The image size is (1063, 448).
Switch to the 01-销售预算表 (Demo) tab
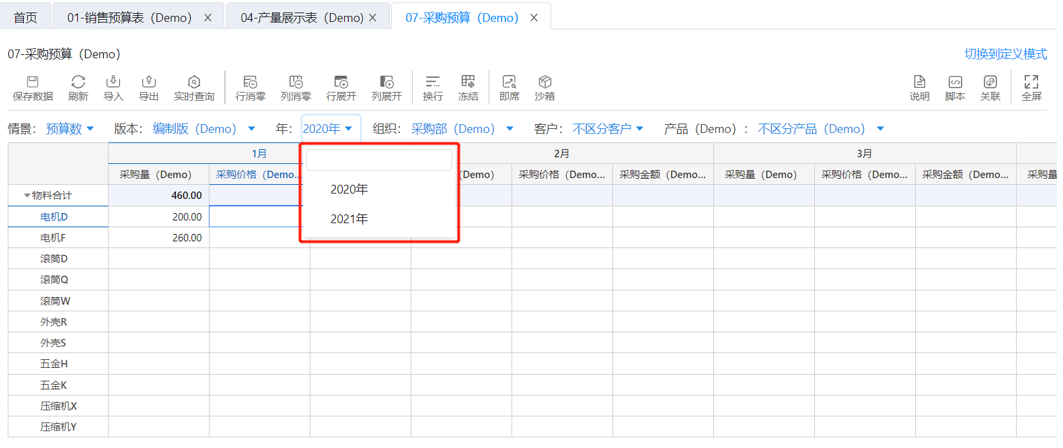coord(129,18)
